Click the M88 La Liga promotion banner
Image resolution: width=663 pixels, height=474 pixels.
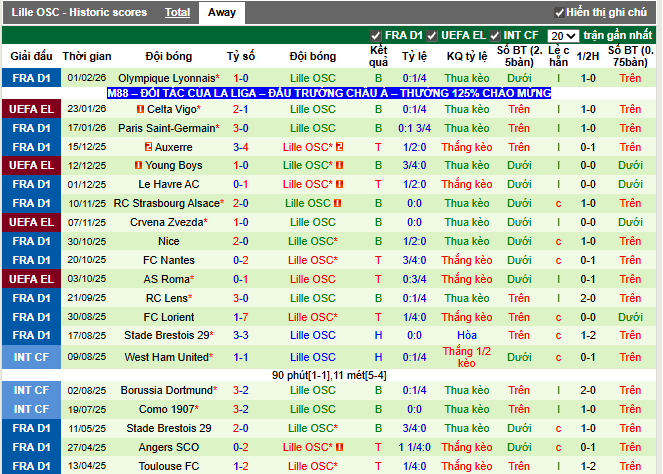click(329, 93)
